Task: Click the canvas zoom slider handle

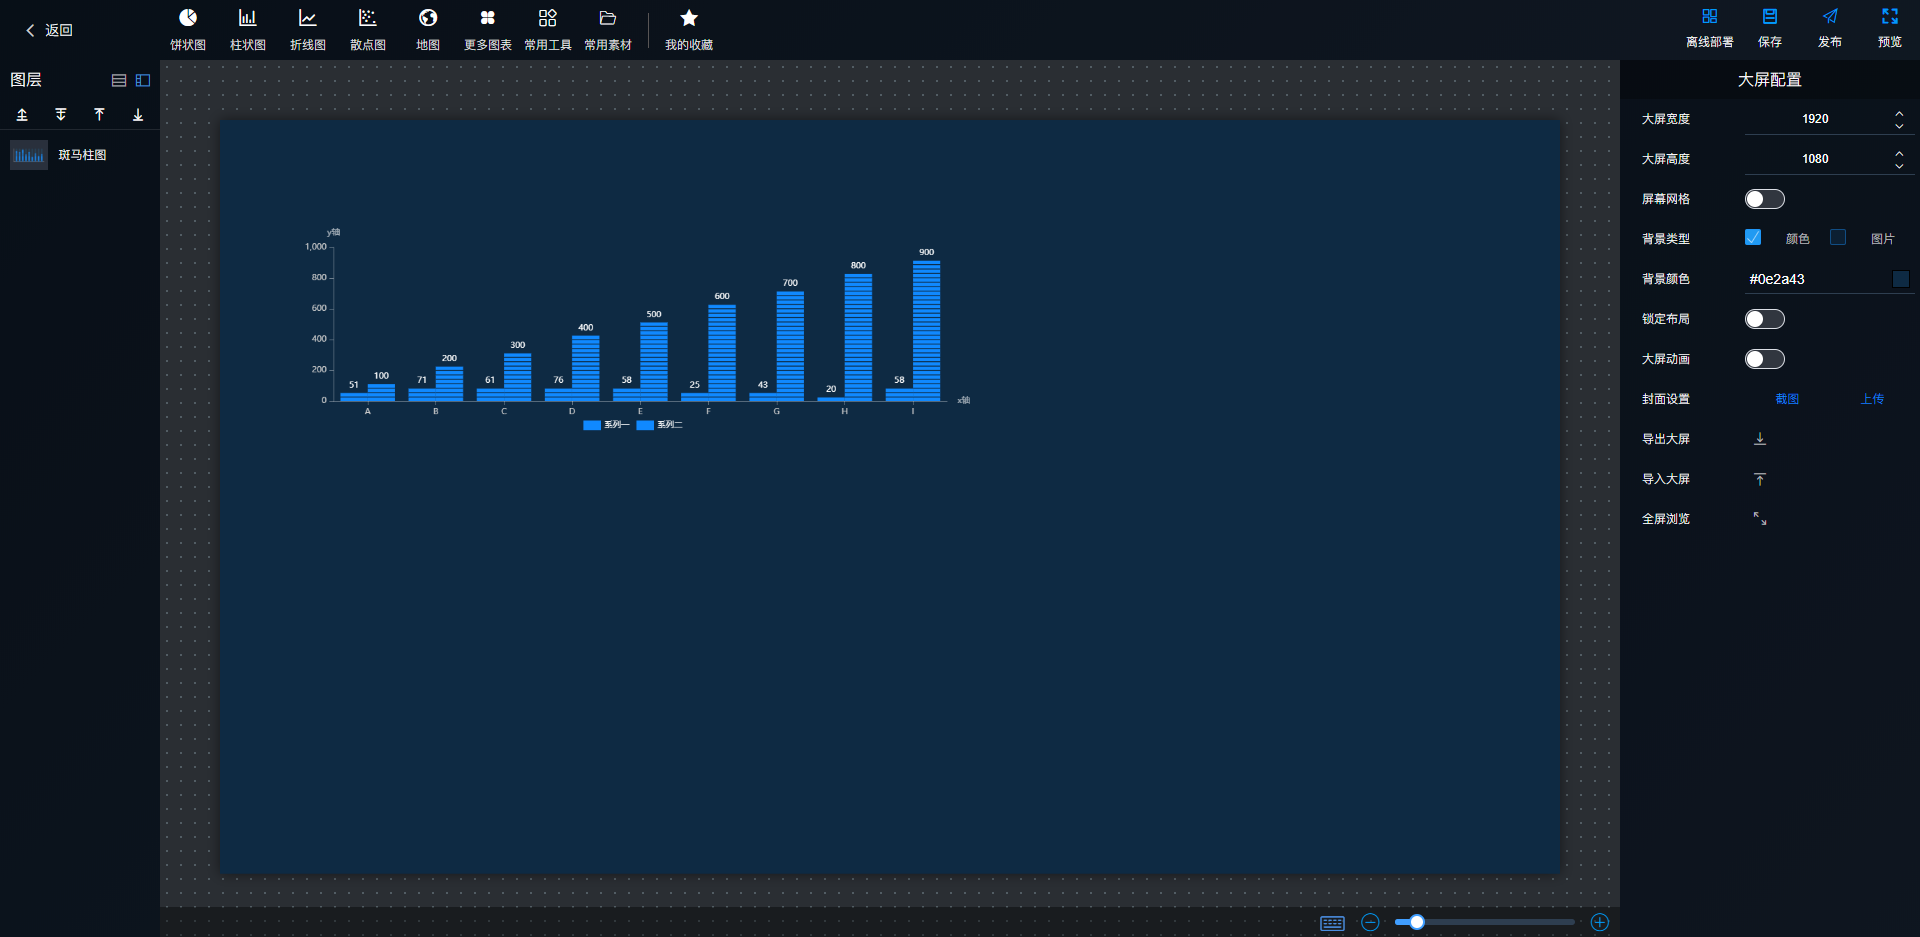Action: click(x=1417, y=922)
